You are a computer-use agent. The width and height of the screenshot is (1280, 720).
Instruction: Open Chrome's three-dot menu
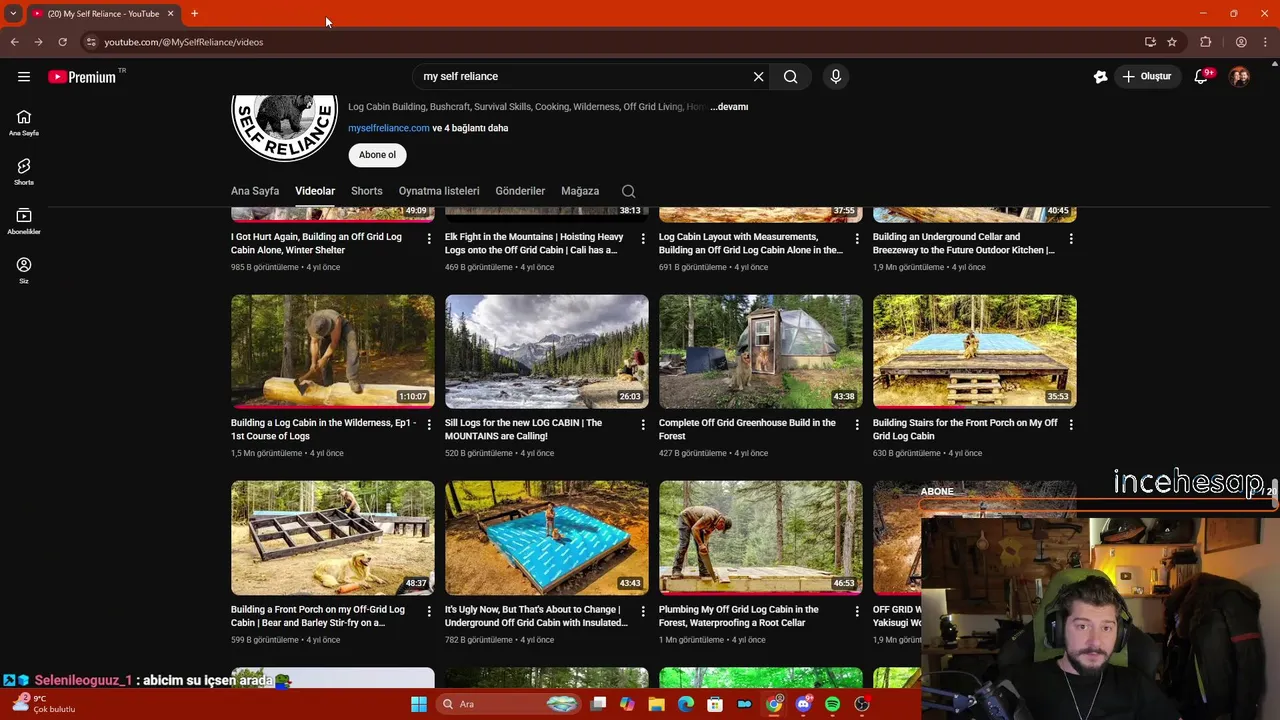click(x=1265, y=42)
